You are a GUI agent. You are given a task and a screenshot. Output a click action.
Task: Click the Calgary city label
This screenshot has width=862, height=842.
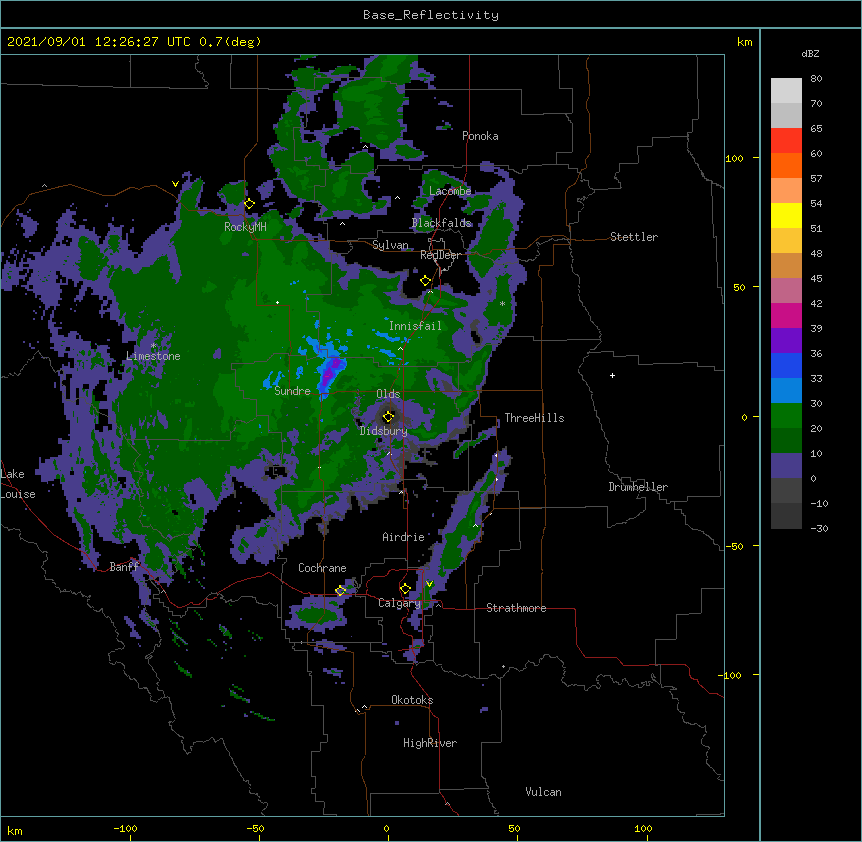399,603
